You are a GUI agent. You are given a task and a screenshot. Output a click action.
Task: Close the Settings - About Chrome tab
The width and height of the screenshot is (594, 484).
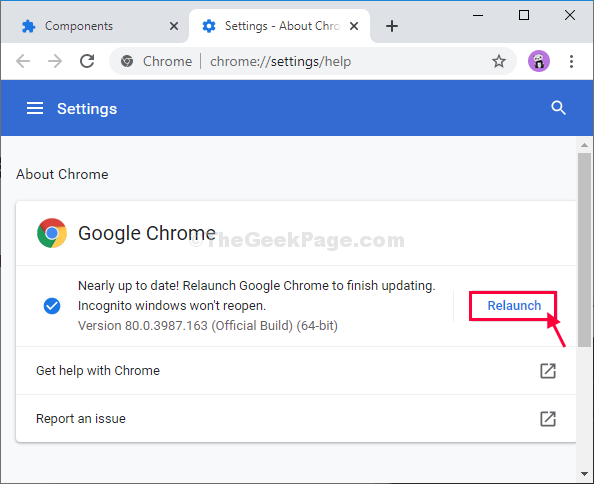(x=354, y=26)
